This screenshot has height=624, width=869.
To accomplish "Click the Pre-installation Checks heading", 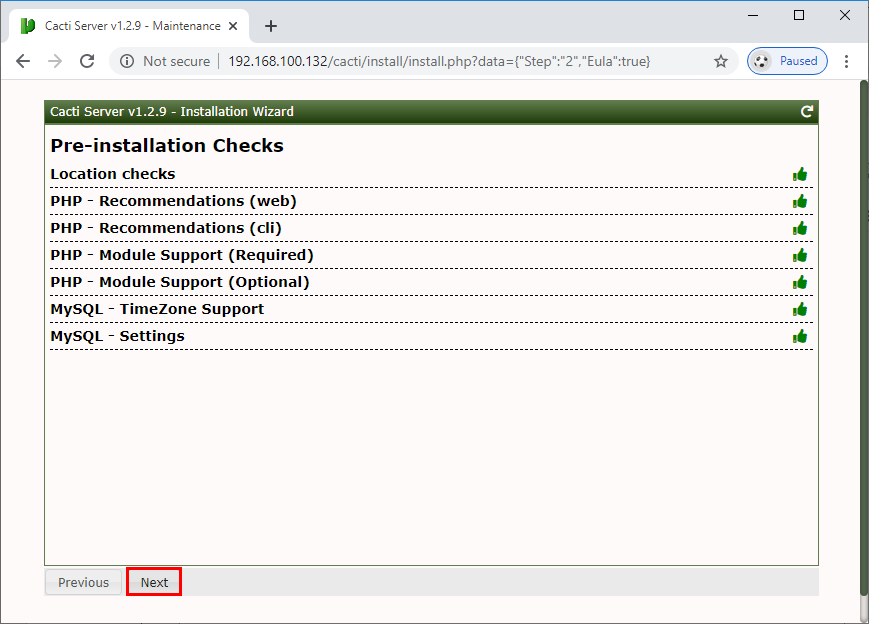I will tap(167, 145).
